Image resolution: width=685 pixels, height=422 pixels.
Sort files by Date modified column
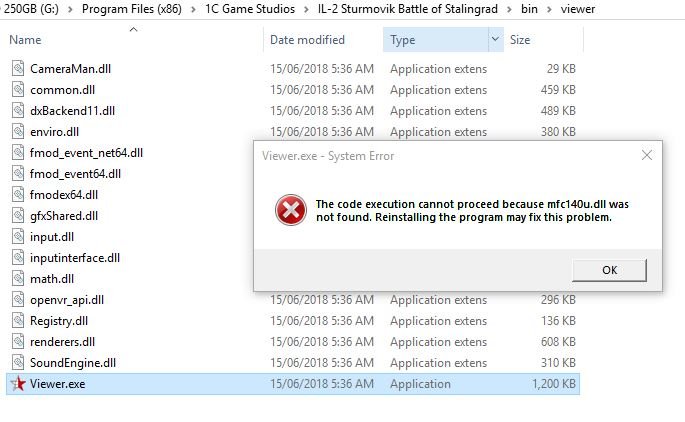307,40
